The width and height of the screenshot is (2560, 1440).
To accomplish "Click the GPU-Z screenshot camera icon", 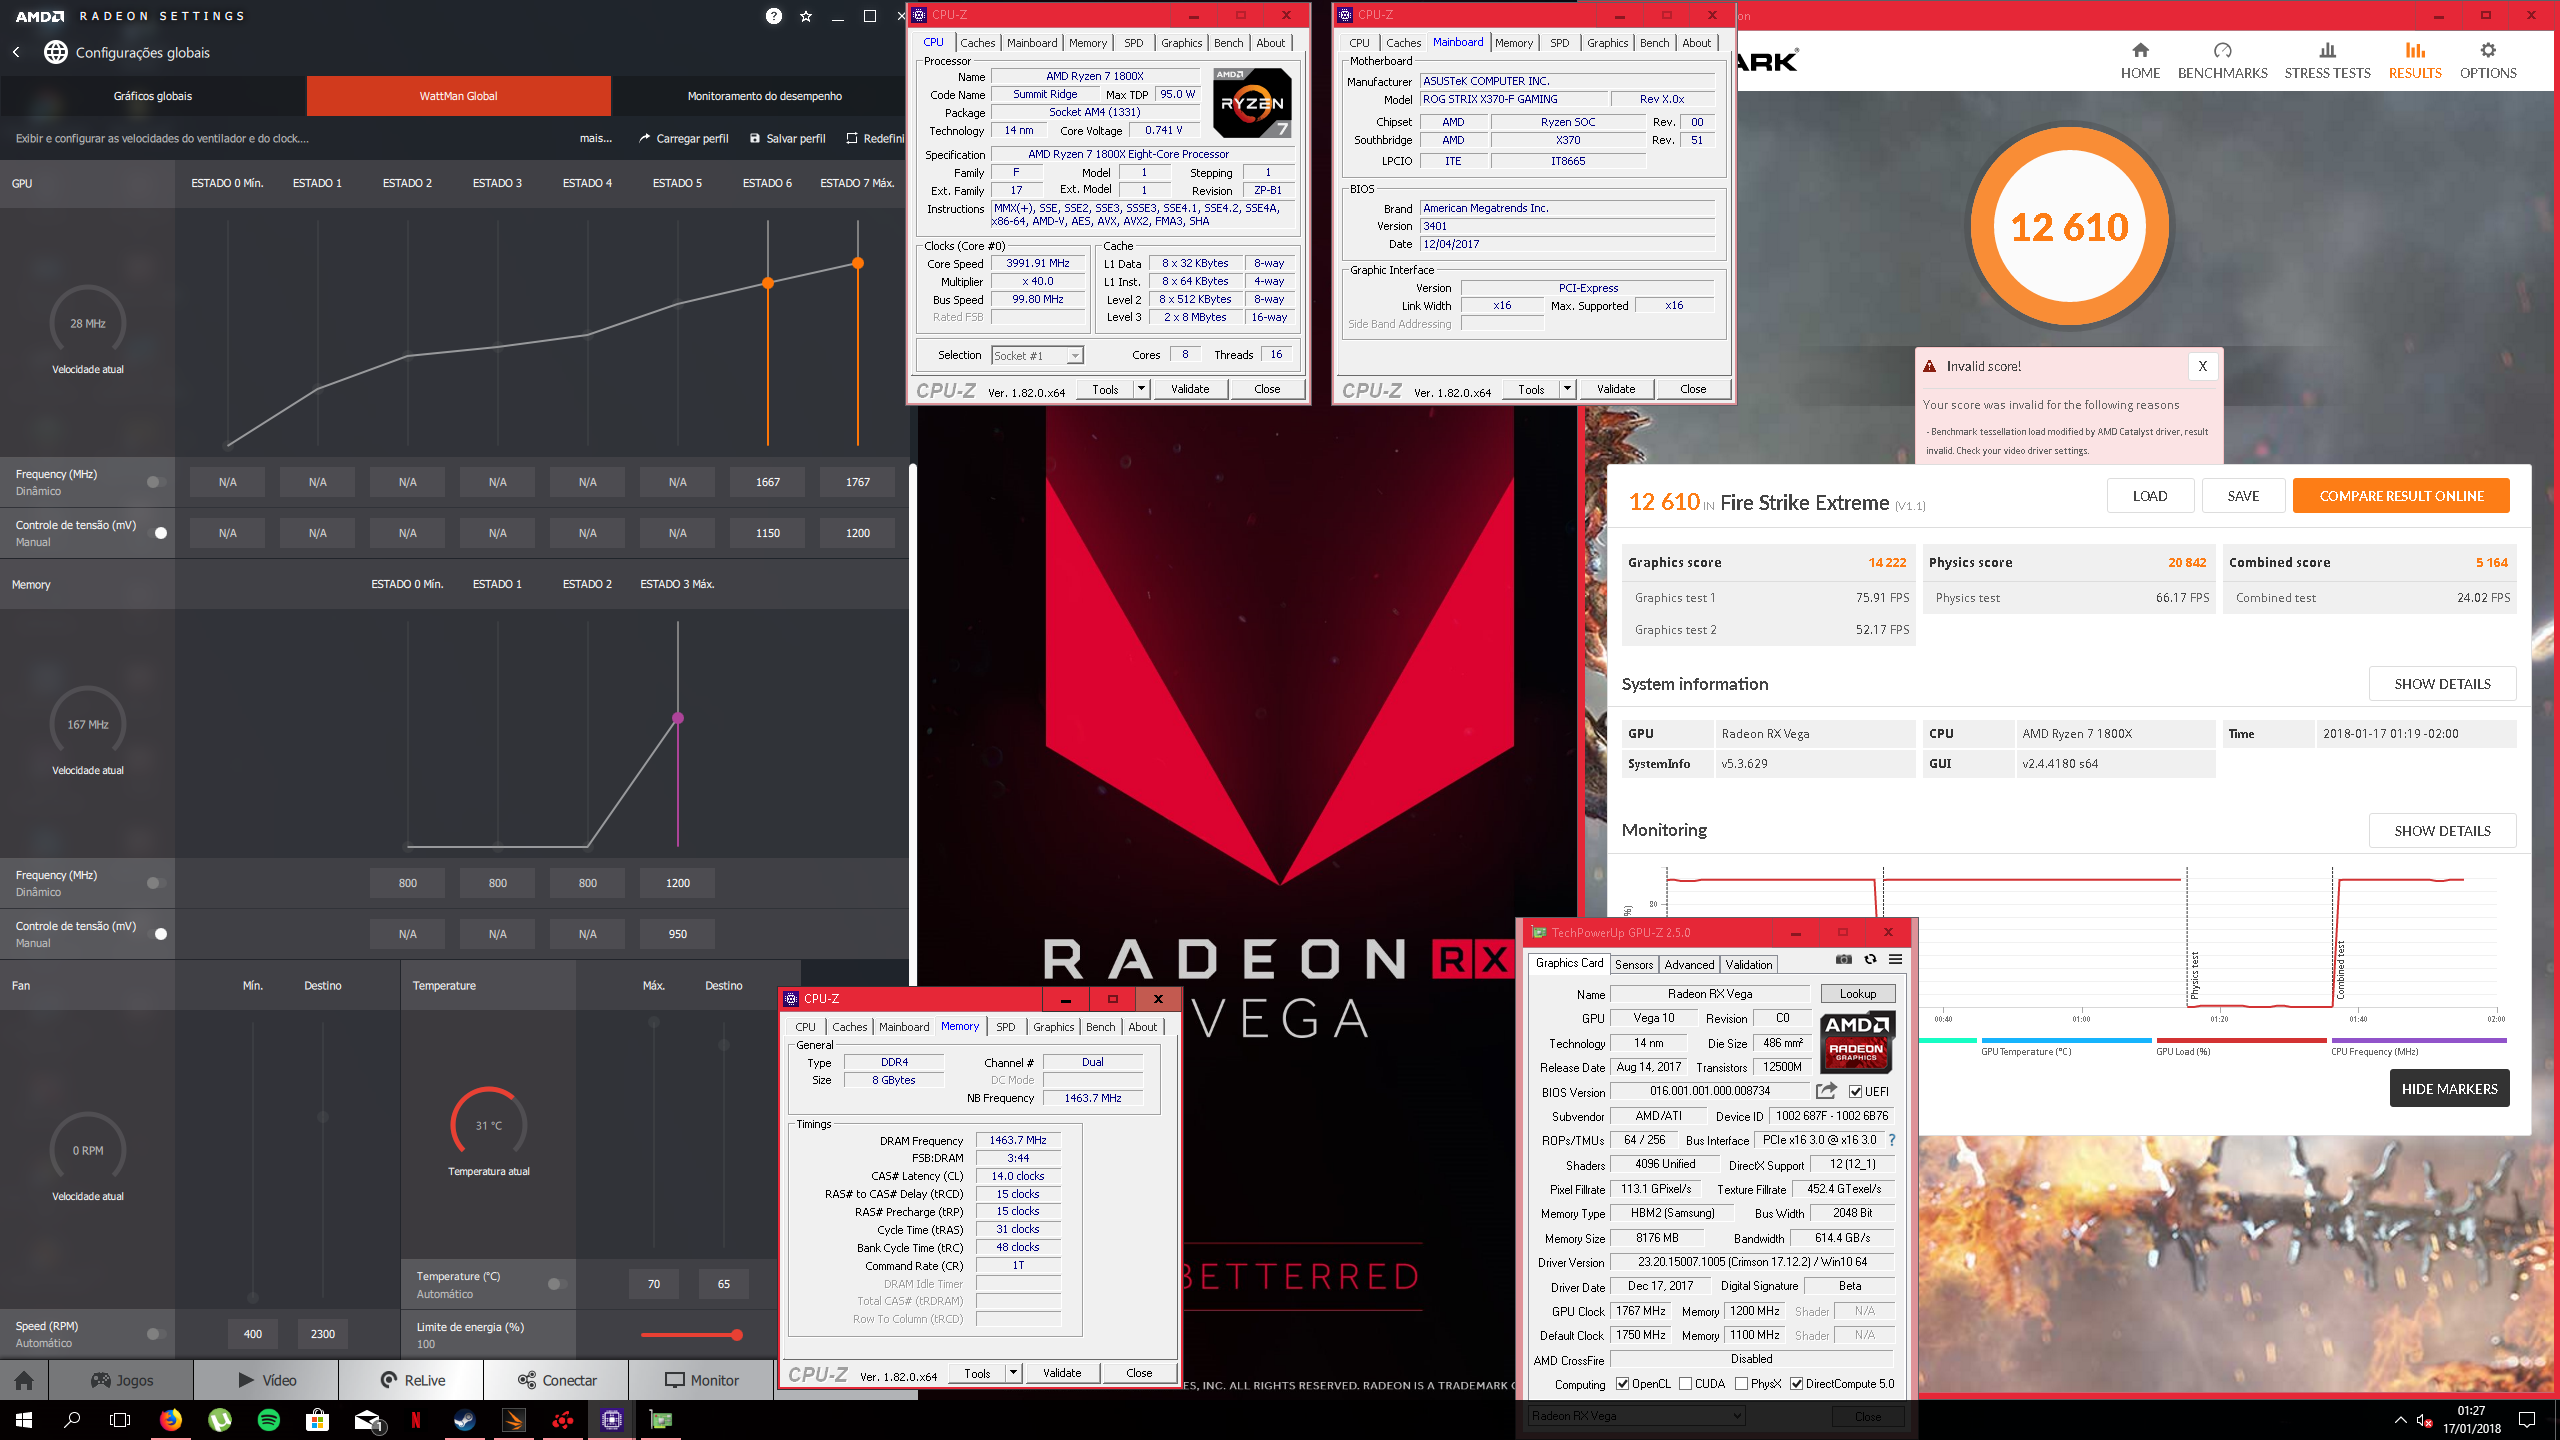I will tap(1844, 960).
